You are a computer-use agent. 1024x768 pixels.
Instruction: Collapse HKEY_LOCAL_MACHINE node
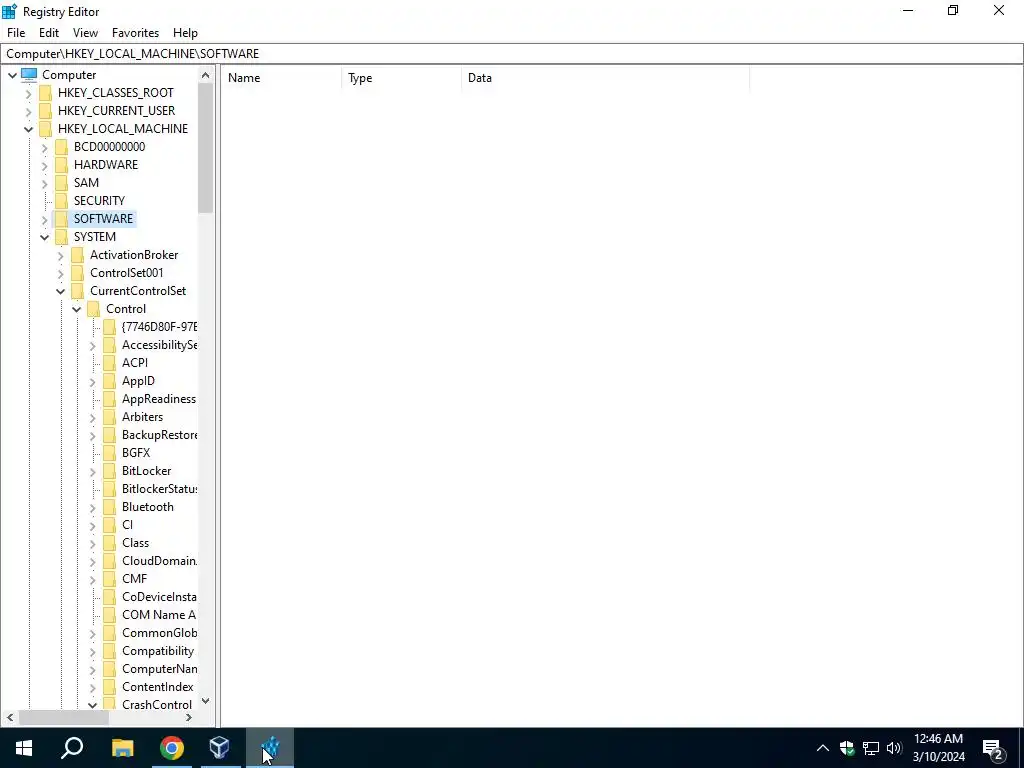[29, 129]
